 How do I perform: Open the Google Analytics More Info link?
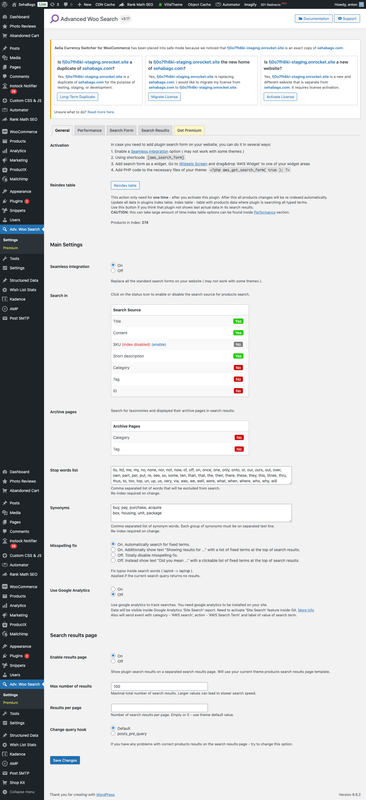click(306, 610)
